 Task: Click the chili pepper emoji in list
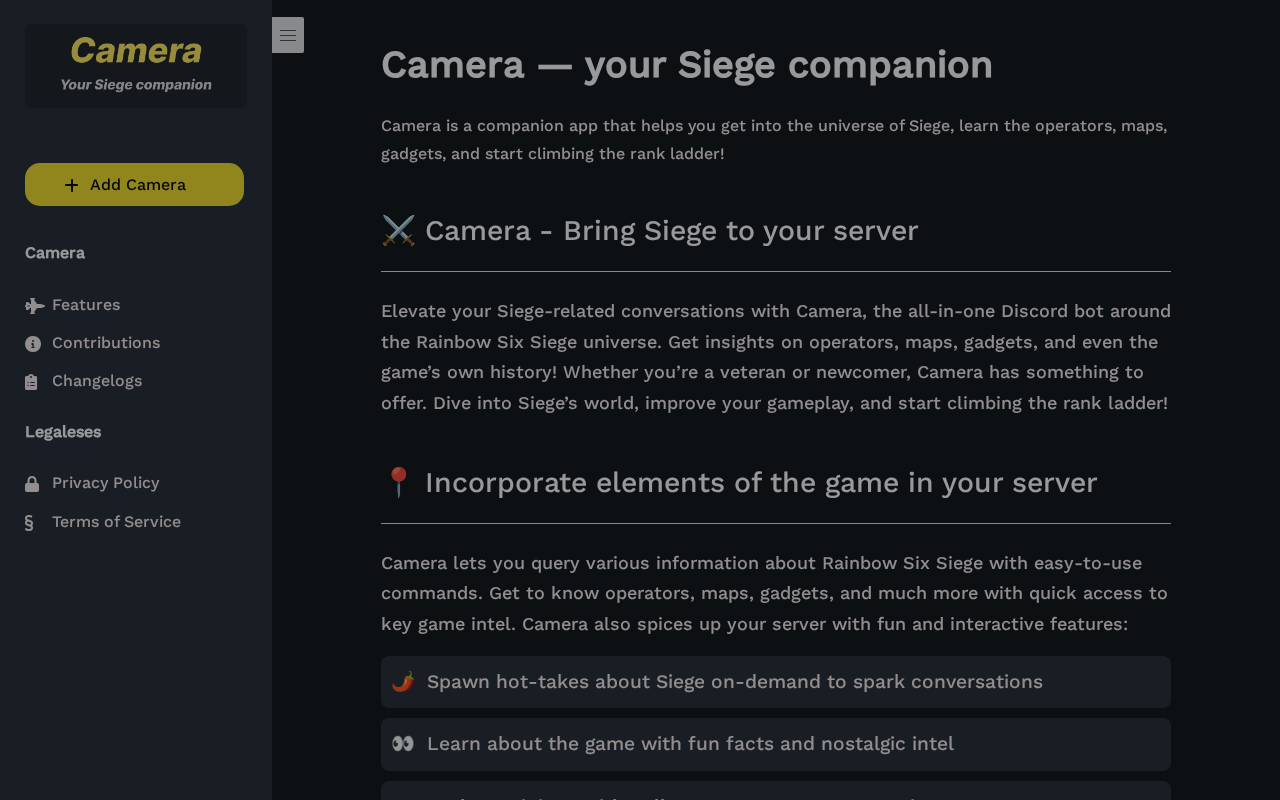[403, 682]
